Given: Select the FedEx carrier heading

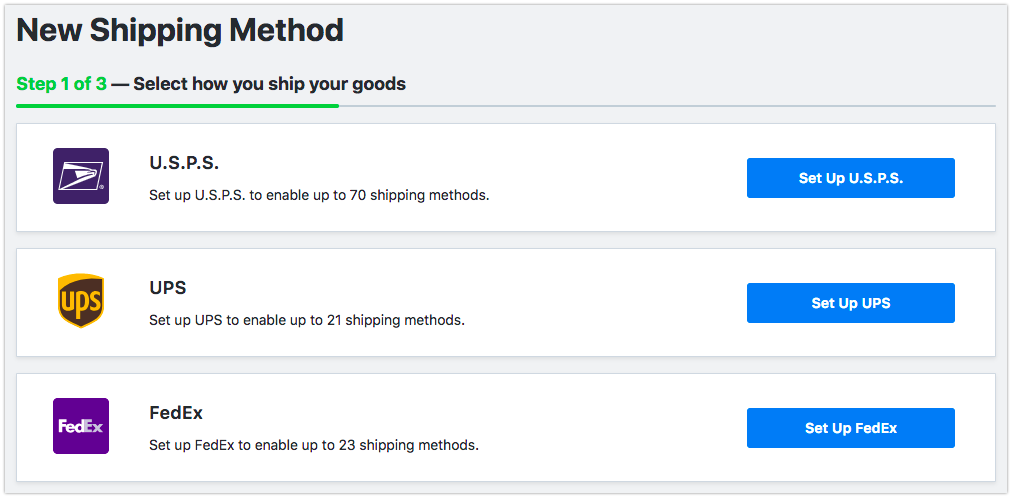Looking at the screenshot, I should [176, 413].
